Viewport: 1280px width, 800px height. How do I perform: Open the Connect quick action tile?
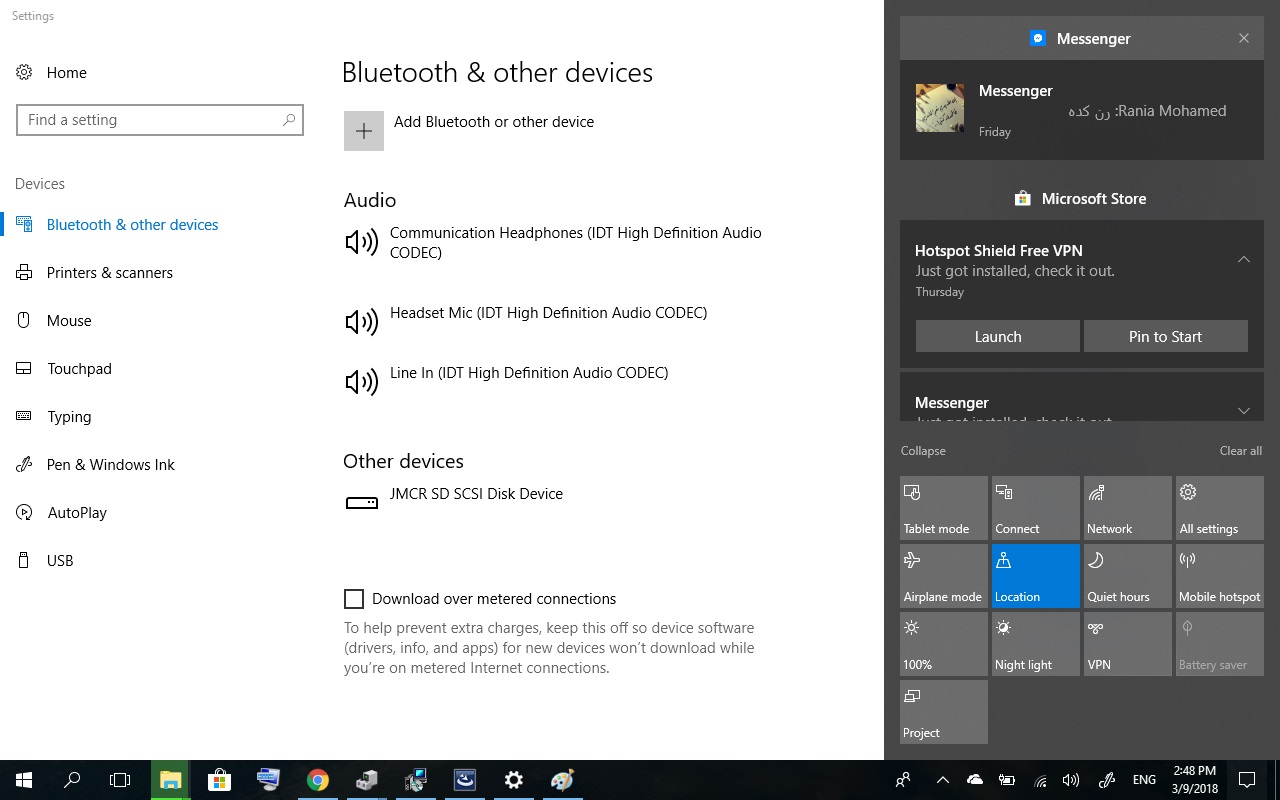[x=1035, y=508]
